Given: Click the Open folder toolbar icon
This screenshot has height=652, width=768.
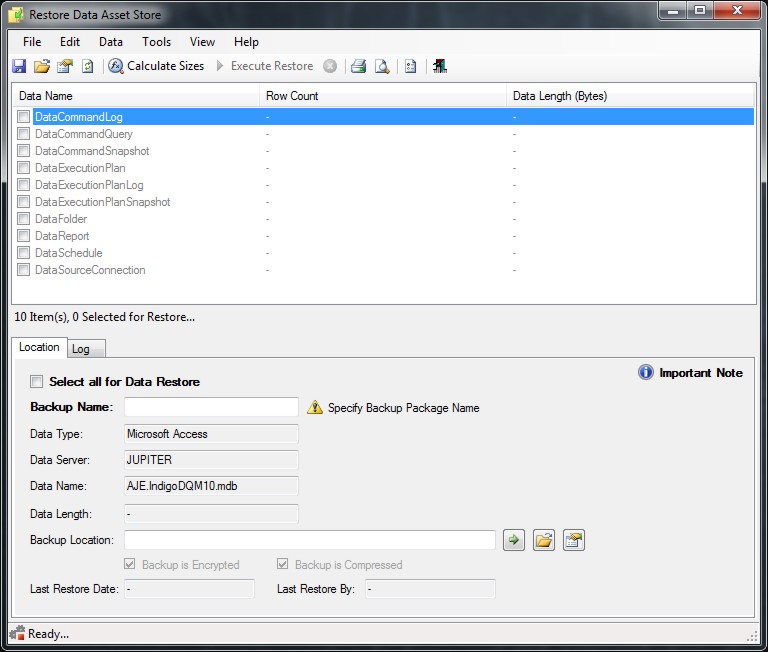Looking at the screenshot, I should [41, 66].
